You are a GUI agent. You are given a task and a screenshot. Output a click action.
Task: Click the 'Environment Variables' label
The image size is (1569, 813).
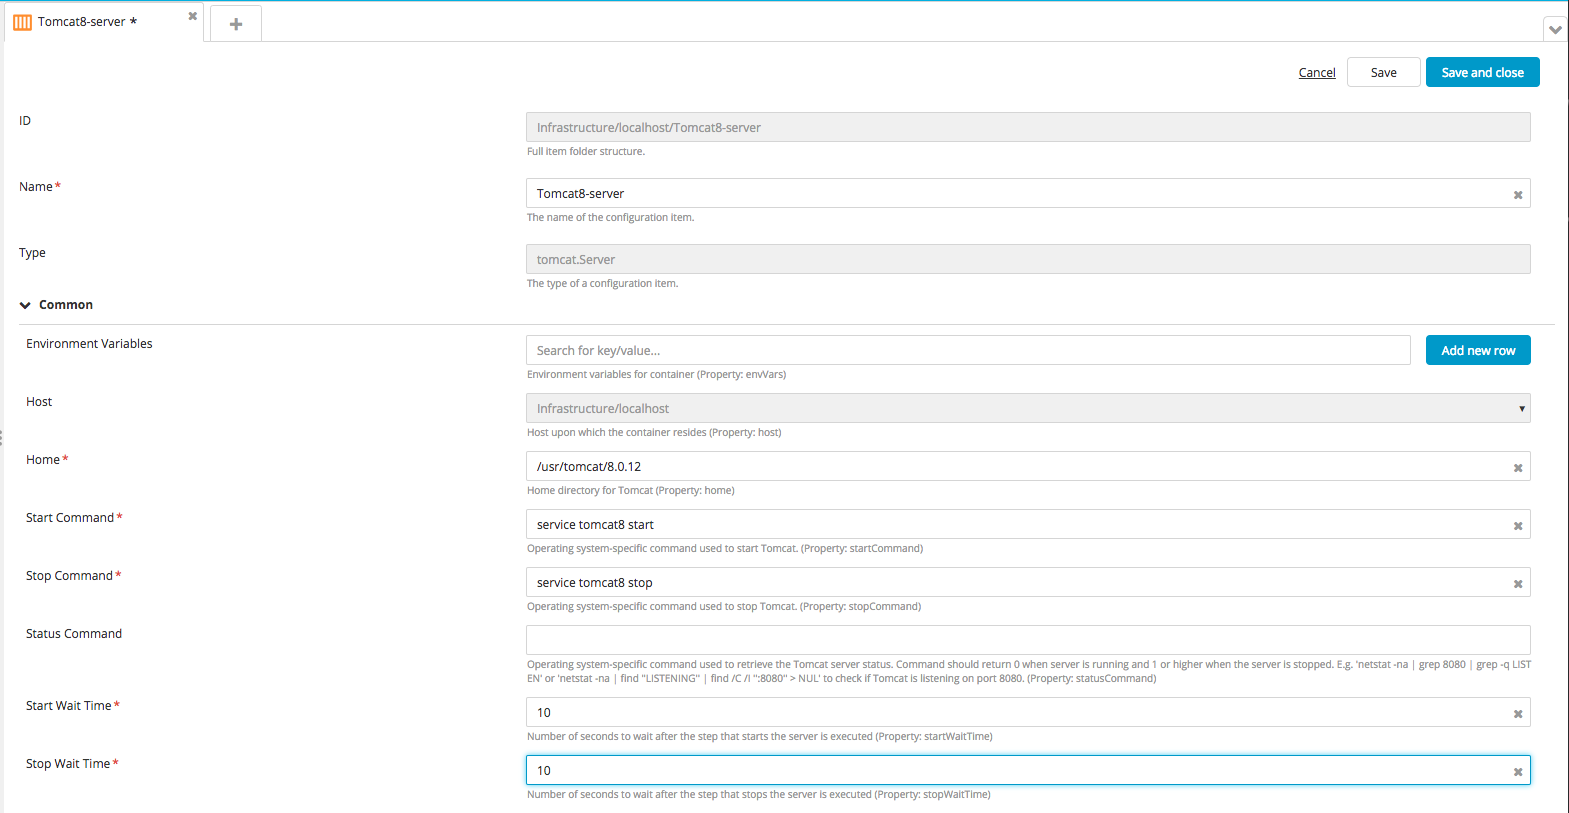[x=89, y=343]
